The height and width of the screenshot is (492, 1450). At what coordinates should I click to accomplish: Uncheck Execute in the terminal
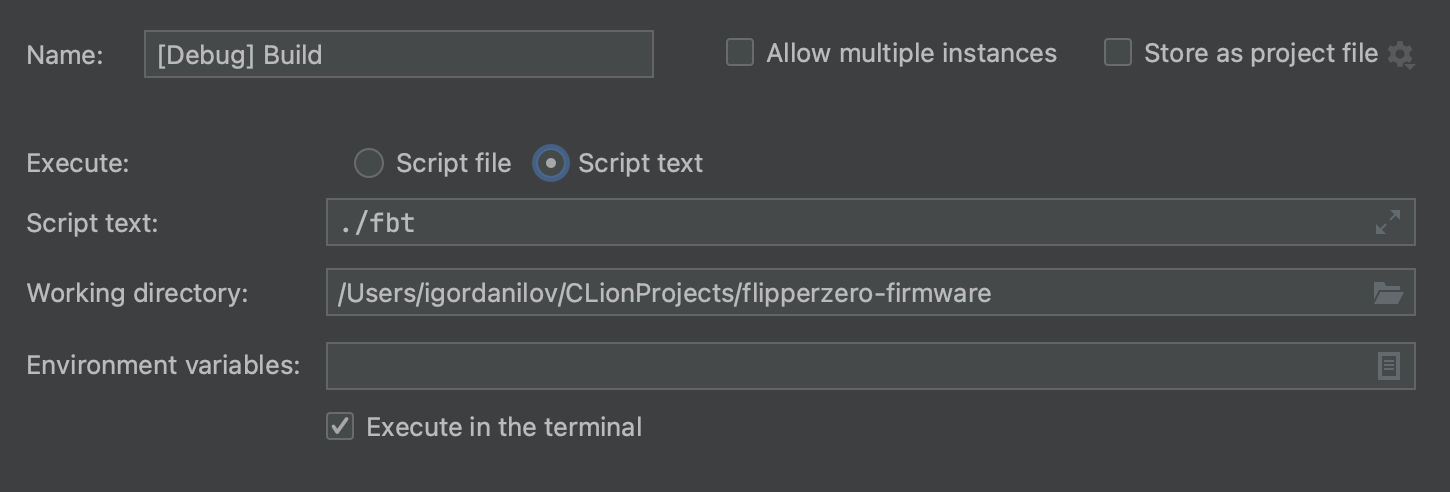pos(341,427)
